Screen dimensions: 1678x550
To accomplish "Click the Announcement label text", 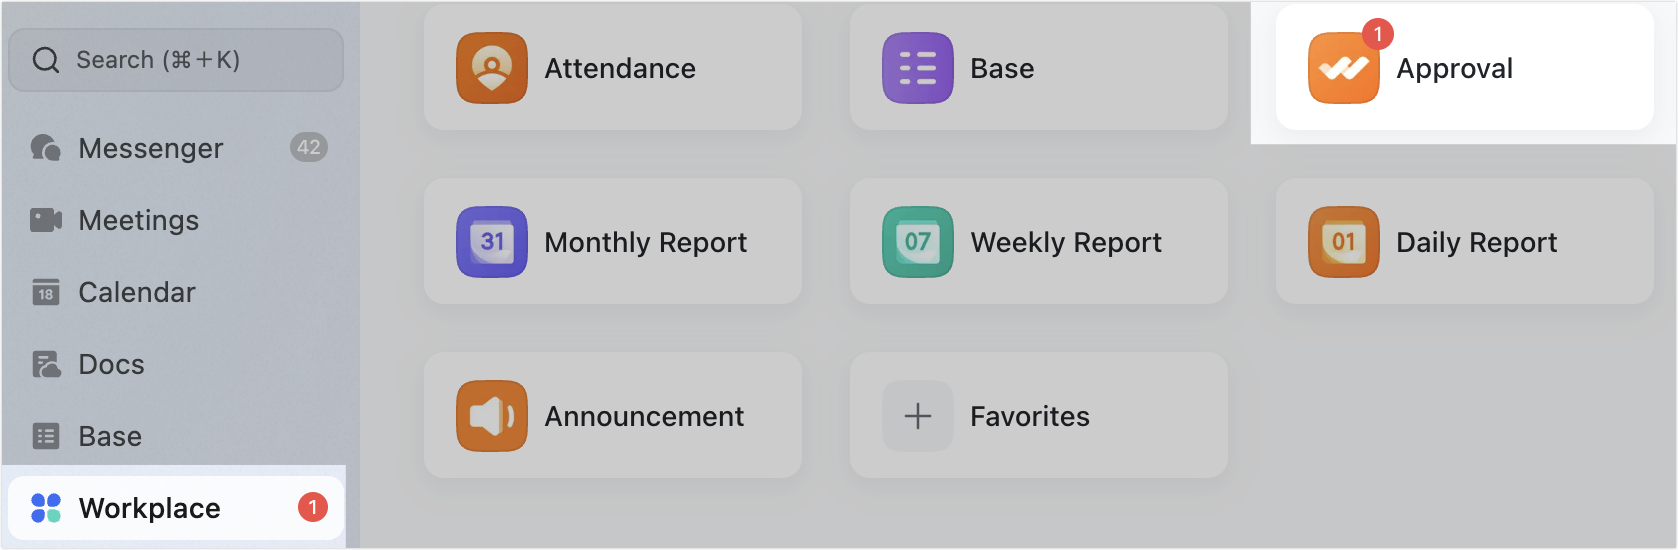I will click(644, 416).
